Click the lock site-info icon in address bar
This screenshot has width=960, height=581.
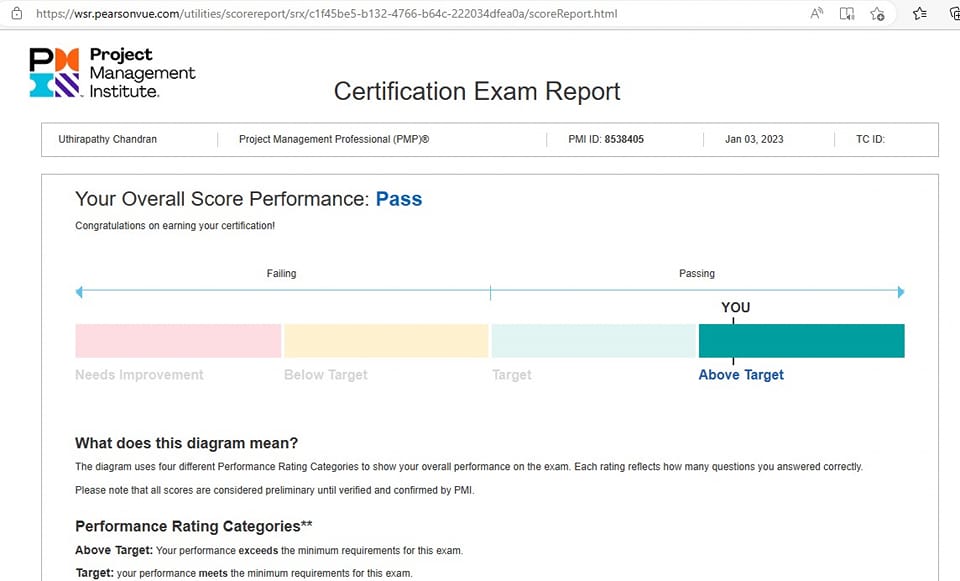(x=17, y=13)
